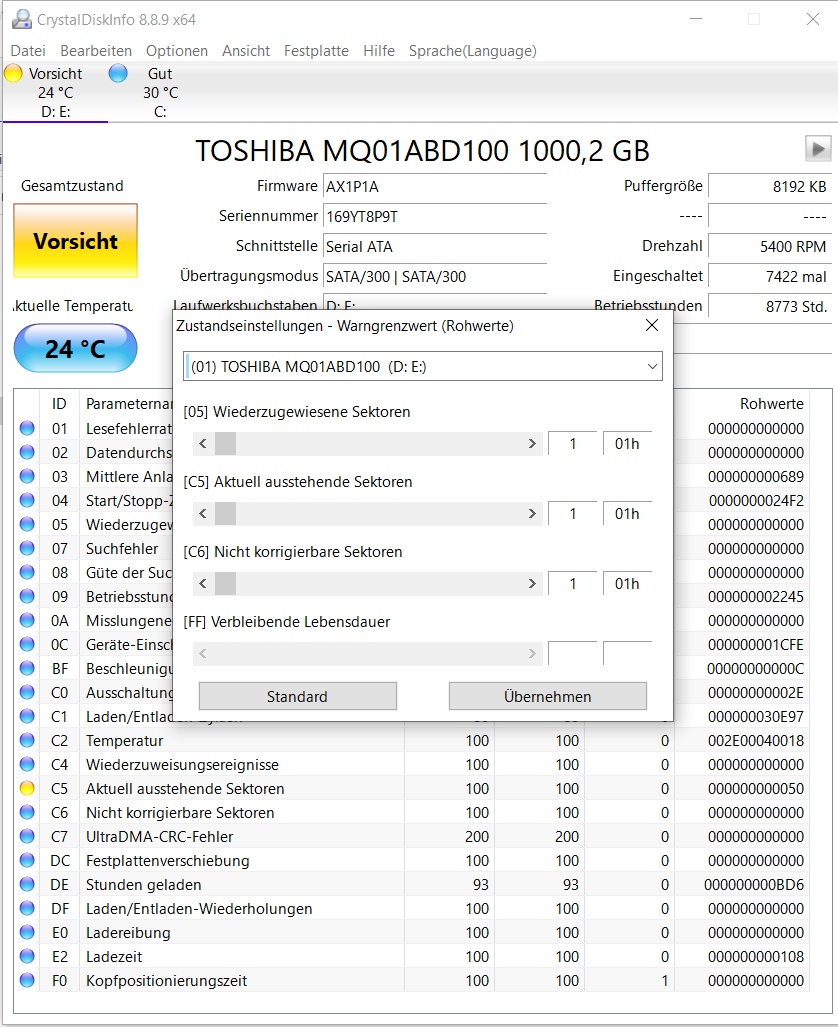Click status circle for C1 Laden/Entladen row
The height and width of the screenshot is (1027, 838).
pyautogui.click(x=27, y=717)
